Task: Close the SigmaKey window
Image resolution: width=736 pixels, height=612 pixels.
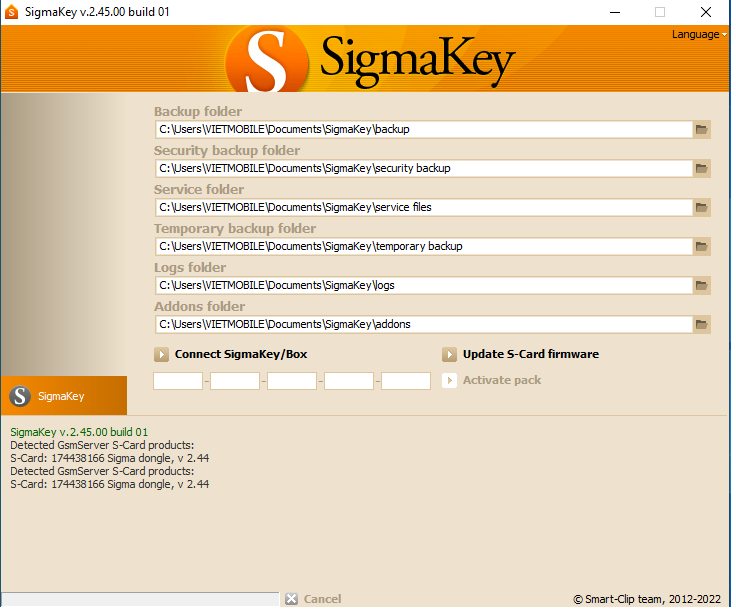Action: (706, 12)
